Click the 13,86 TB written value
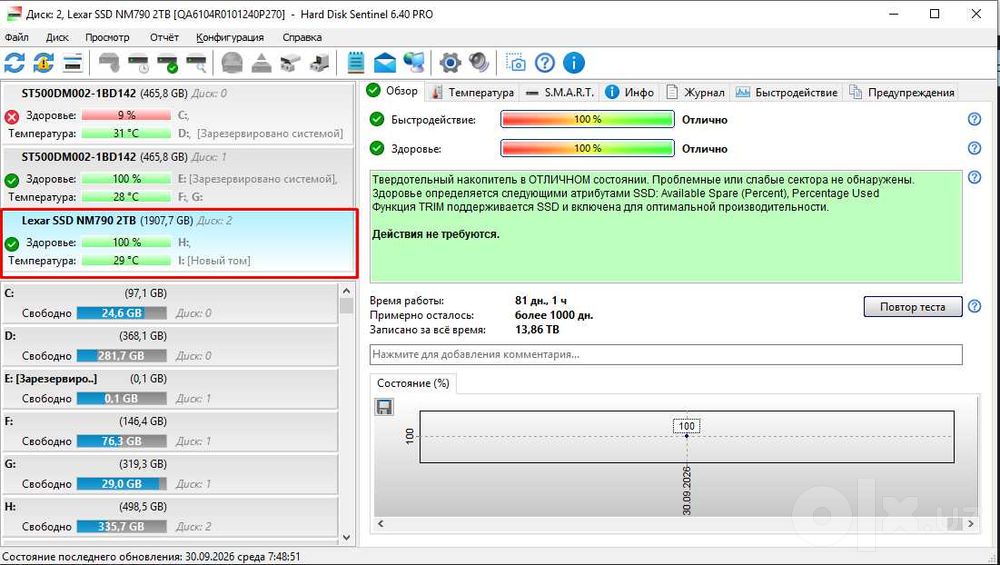This screenshot has height=565, width=1000. (x=537, y=330)
